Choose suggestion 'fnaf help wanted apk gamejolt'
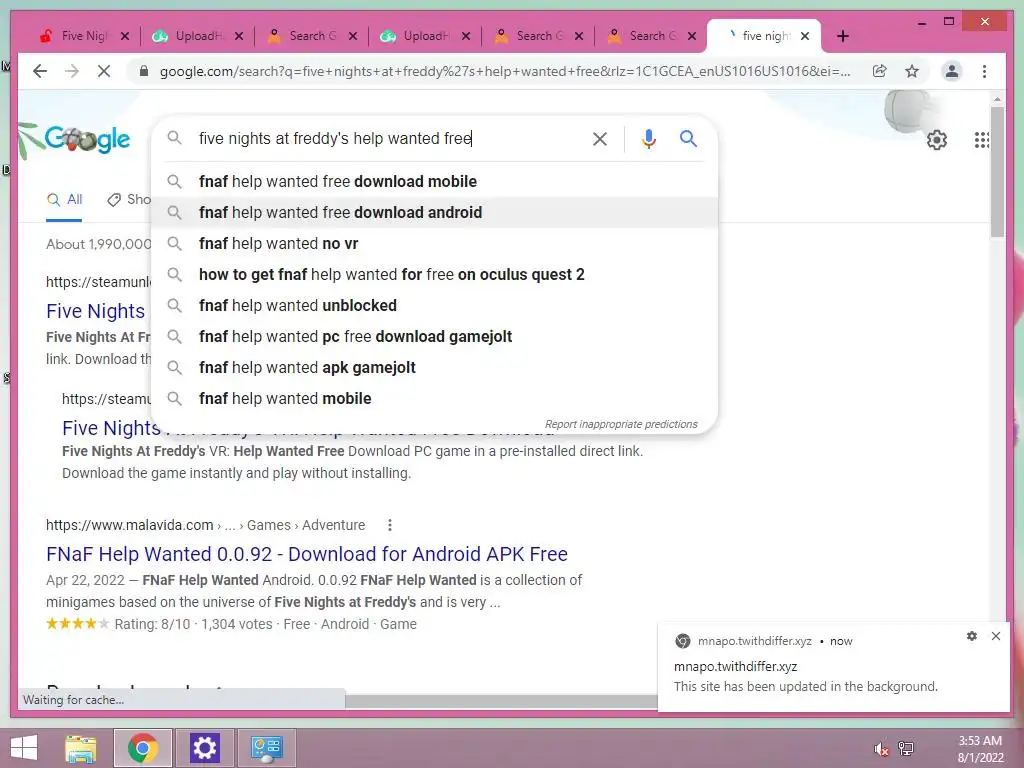 click(x=434, y=368)
